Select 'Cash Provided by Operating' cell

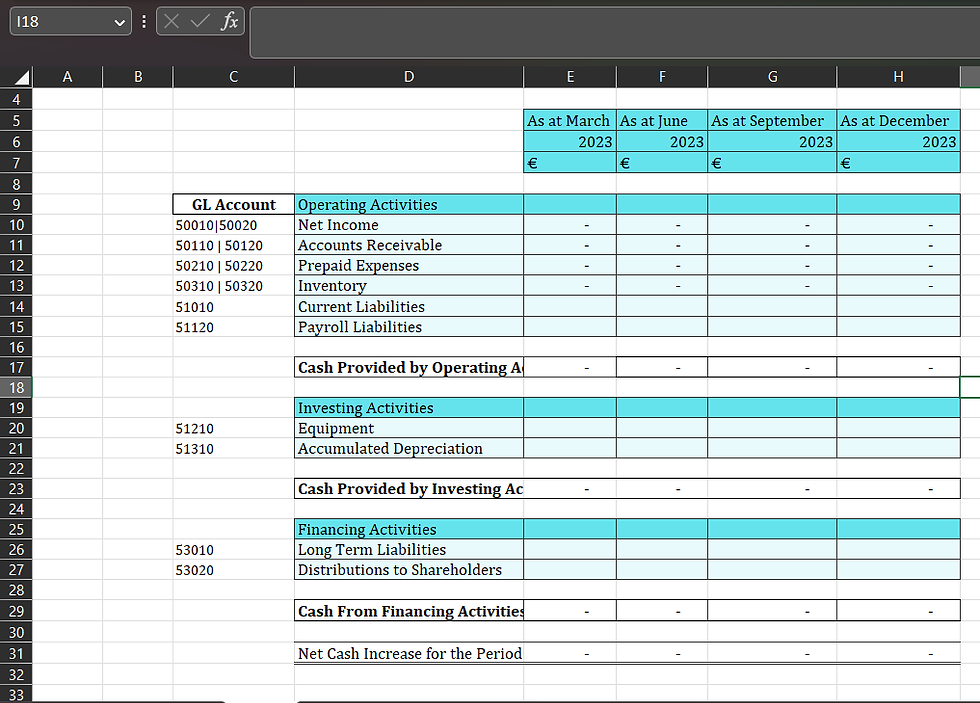(x=409, y=367)
